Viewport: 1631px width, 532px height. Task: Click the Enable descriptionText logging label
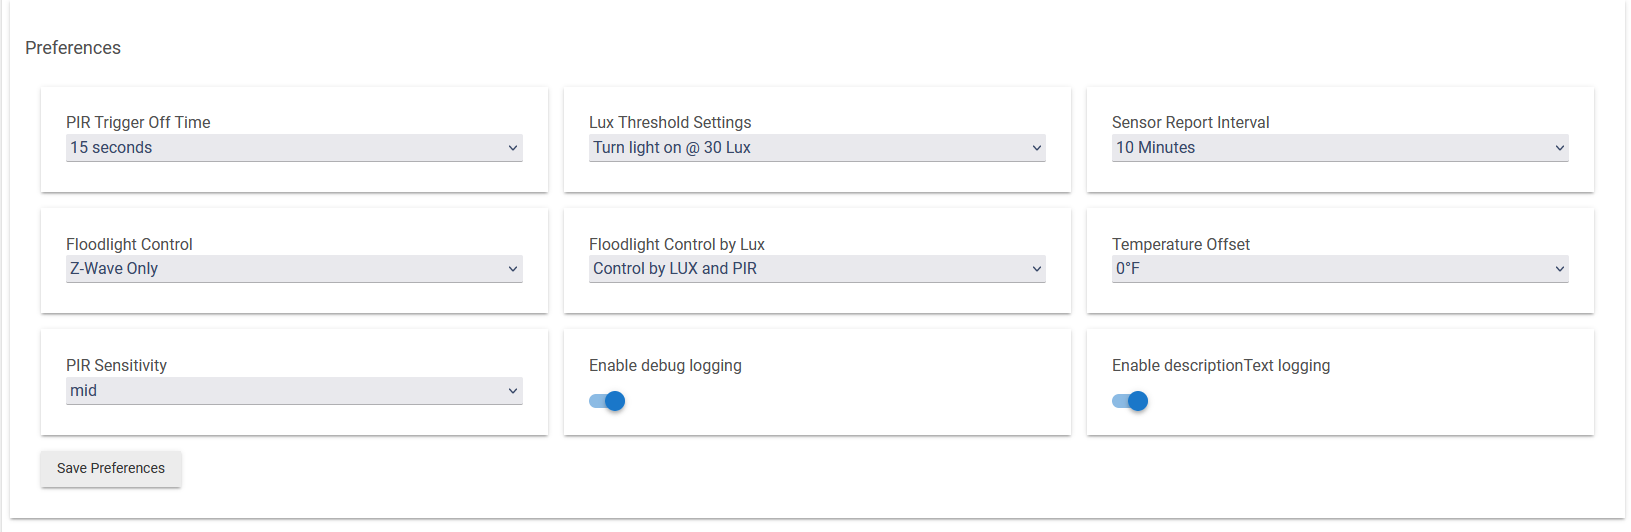click(1221, 365)
